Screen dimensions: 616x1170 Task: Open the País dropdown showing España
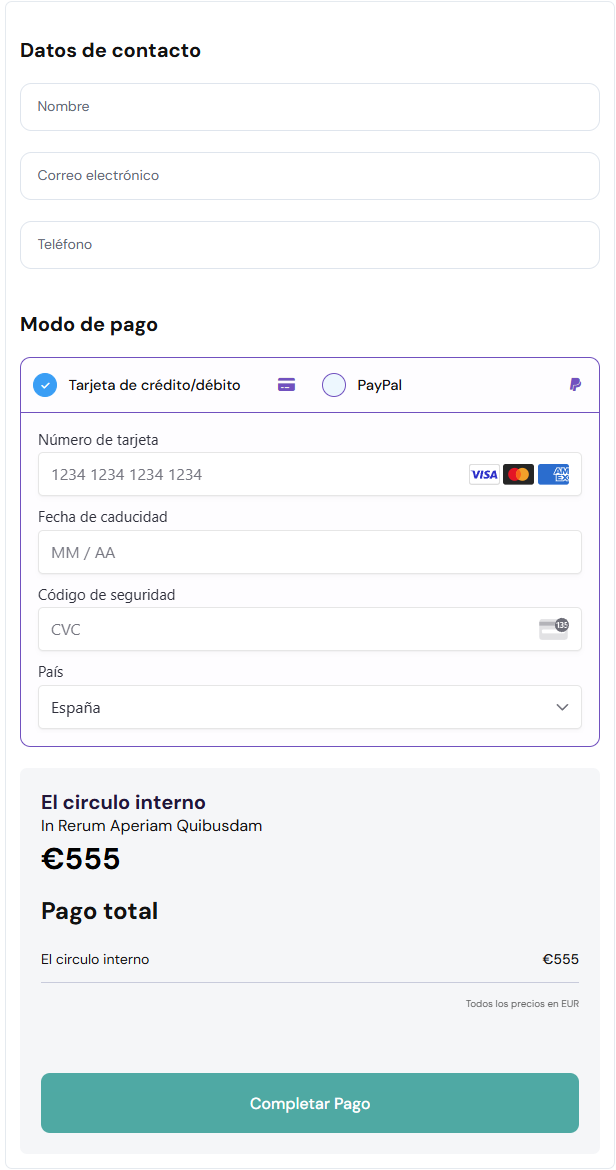pyautogui.click(x=300, y=708)
